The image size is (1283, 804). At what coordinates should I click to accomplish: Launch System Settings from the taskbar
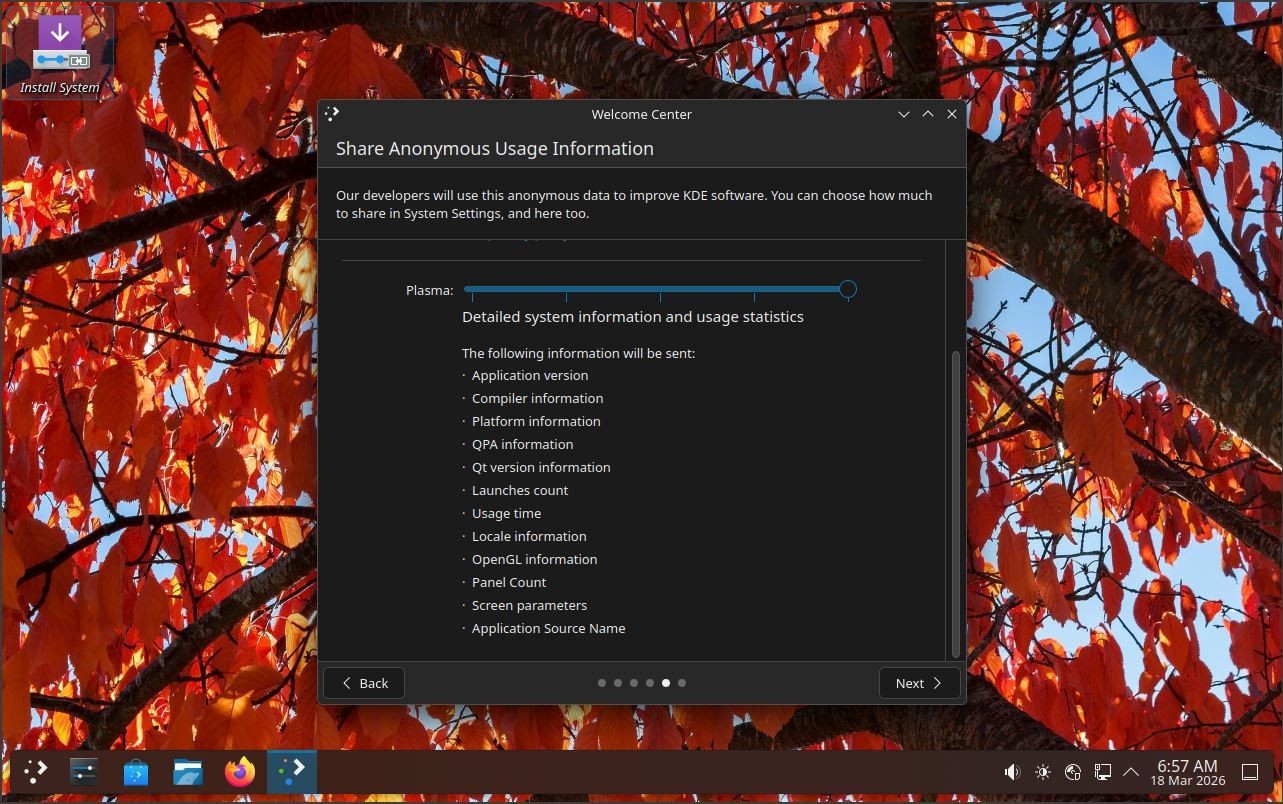84,772
